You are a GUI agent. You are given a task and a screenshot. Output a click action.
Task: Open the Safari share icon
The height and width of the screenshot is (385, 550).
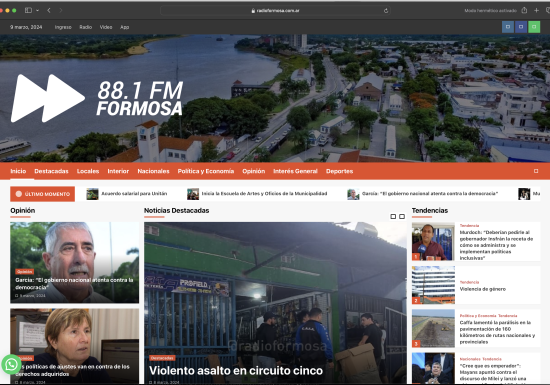524,10
